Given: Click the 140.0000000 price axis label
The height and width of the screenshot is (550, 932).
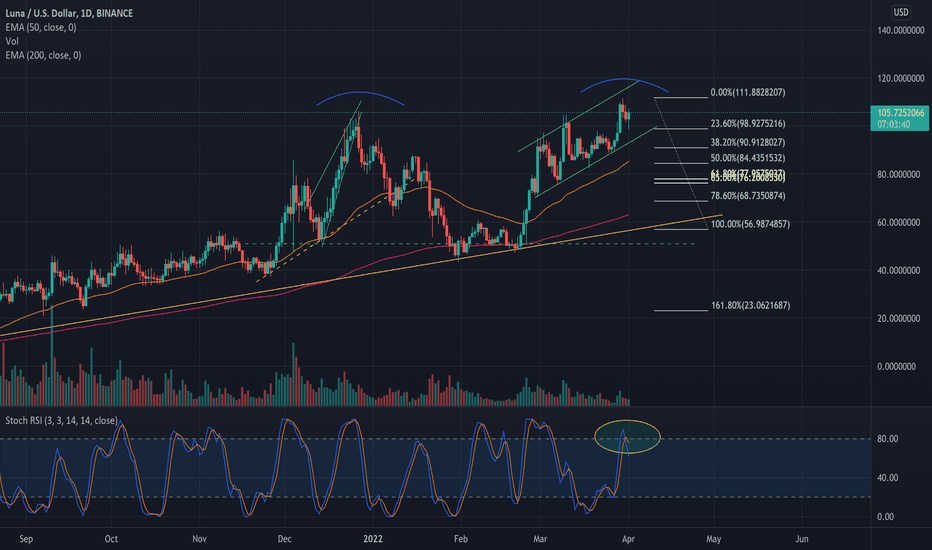Looking at the screenshot, I should [x=901, y=30].
